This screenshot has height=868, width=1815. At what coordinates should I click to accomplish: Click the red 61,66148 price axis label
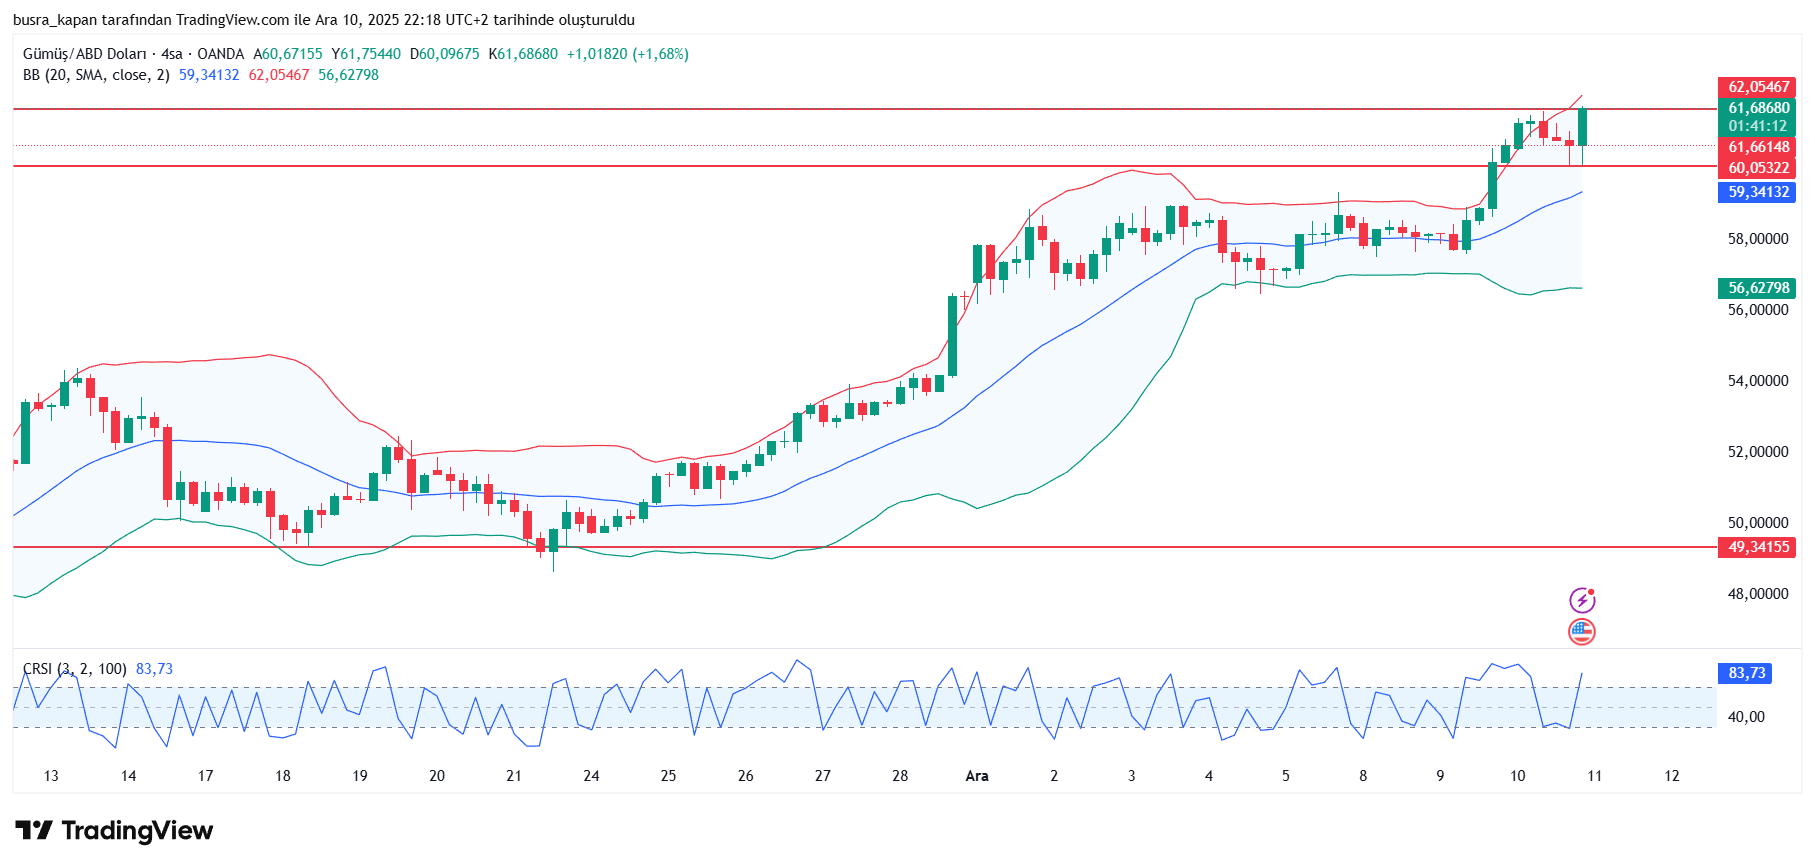point(1757,147)
